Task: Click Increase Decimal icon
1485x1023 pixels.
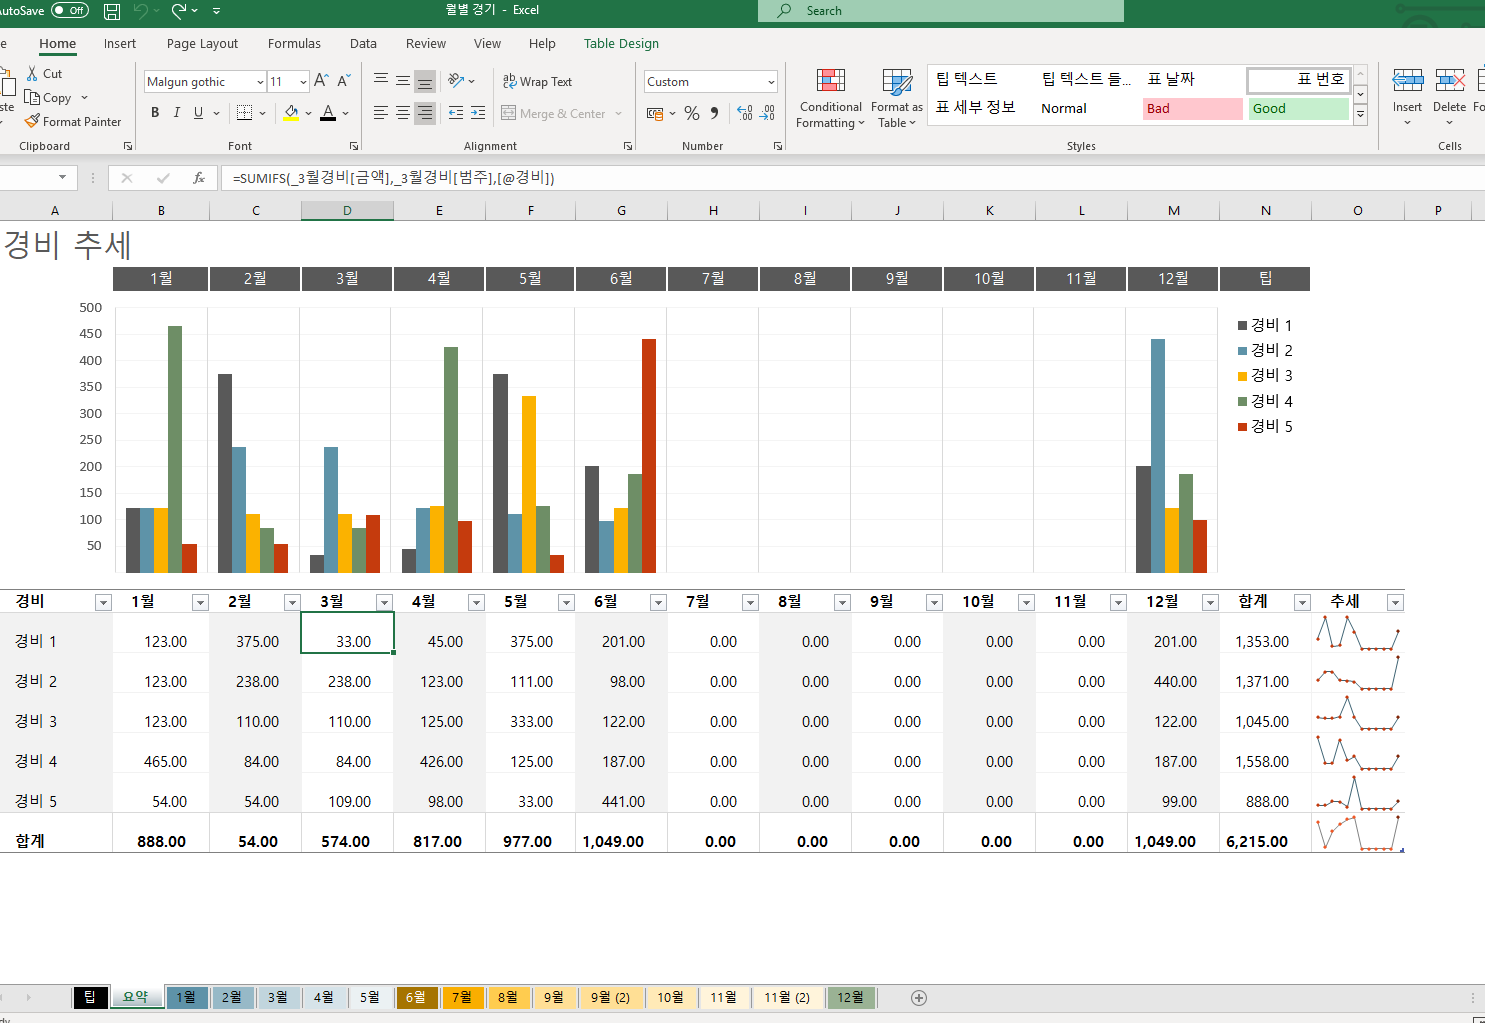Action: point(745,113)
